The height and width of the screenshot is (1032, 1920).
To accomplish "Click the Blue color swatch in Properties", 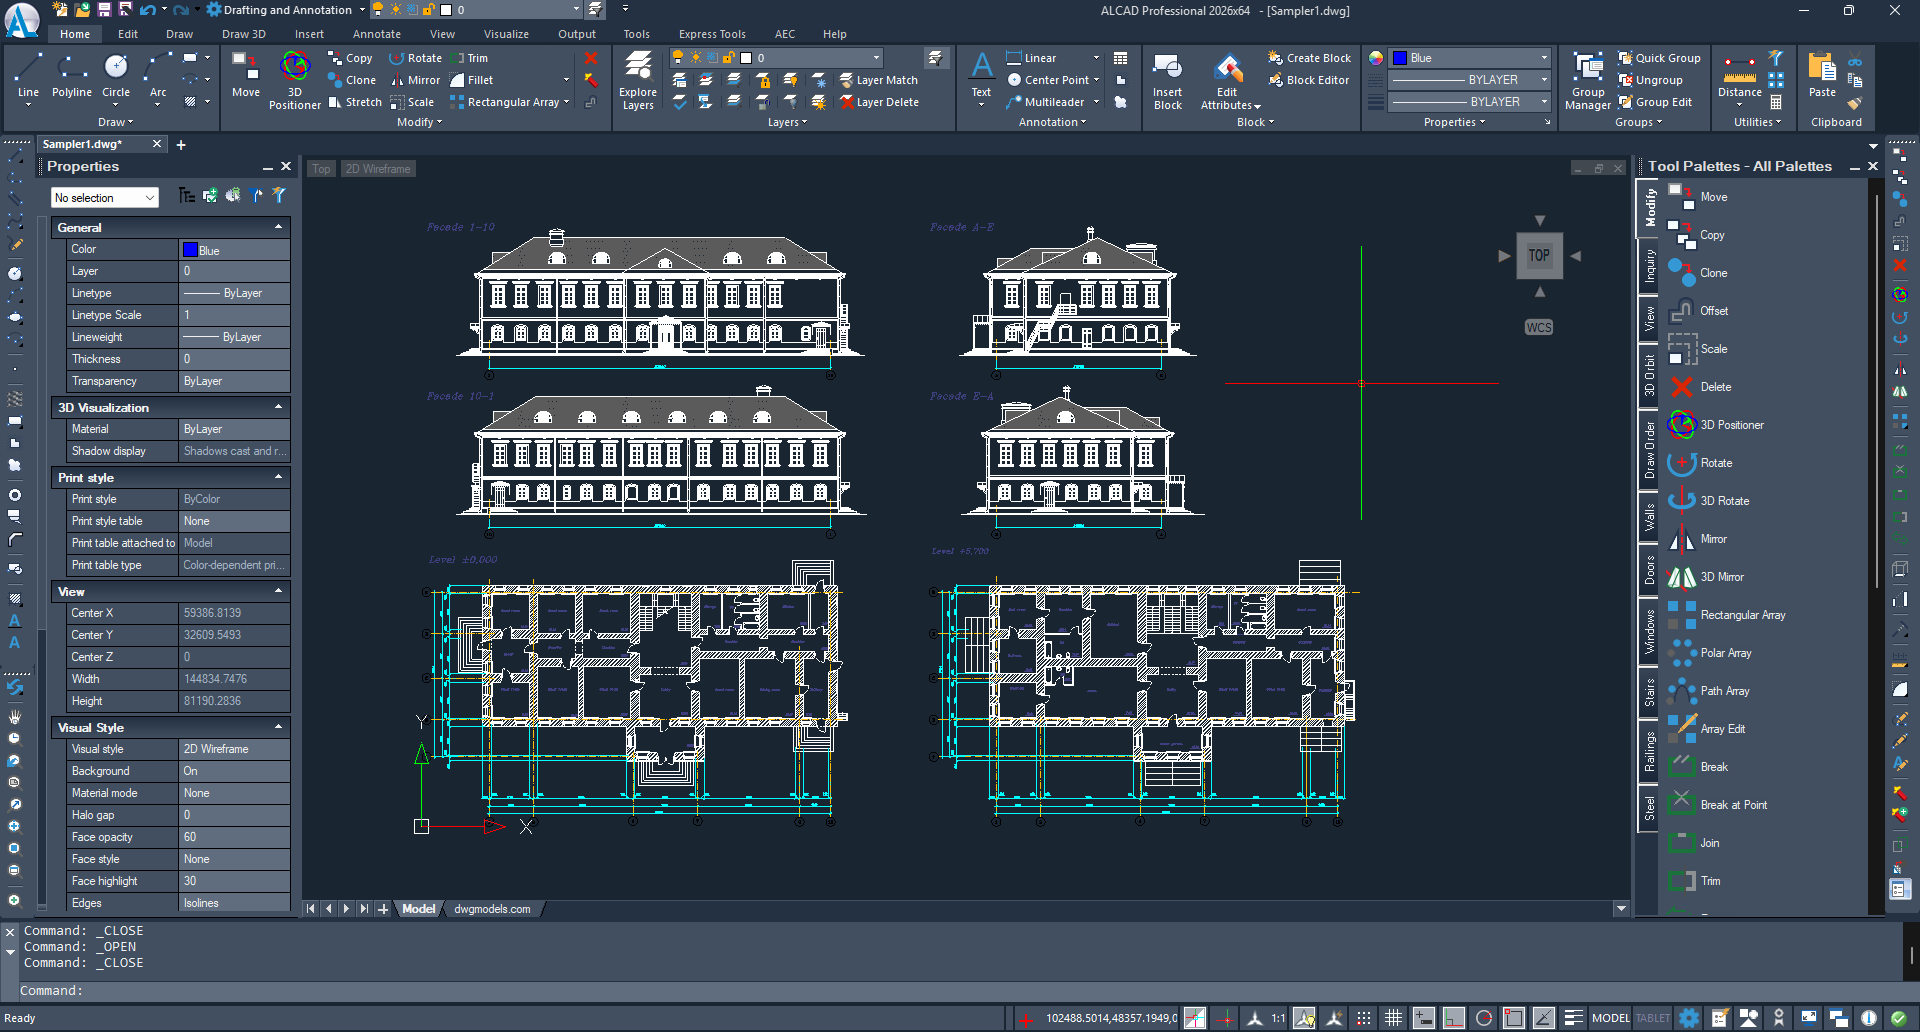I will click(190, 250).
